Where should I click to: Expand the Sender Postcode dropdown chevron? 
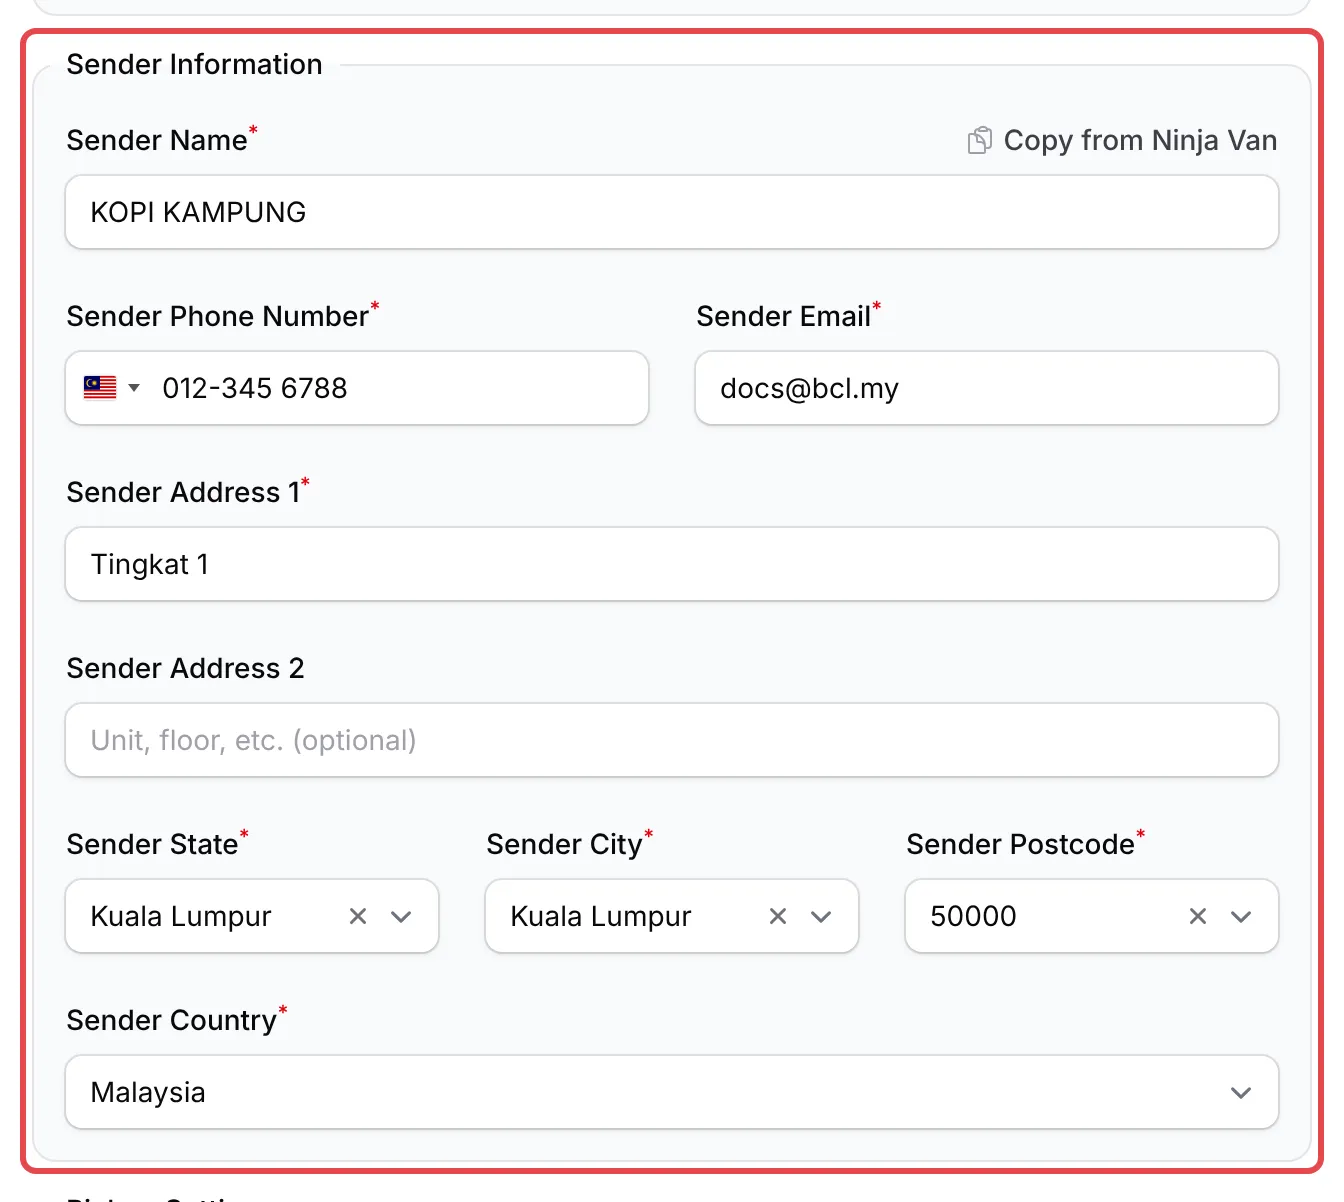click(x=1241, y=916)
